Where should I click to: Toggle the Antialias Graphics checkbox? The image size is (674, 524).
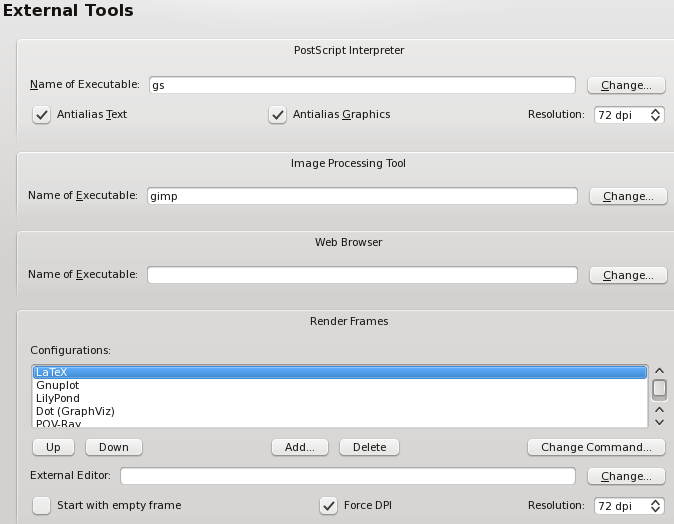click(277, 115)
